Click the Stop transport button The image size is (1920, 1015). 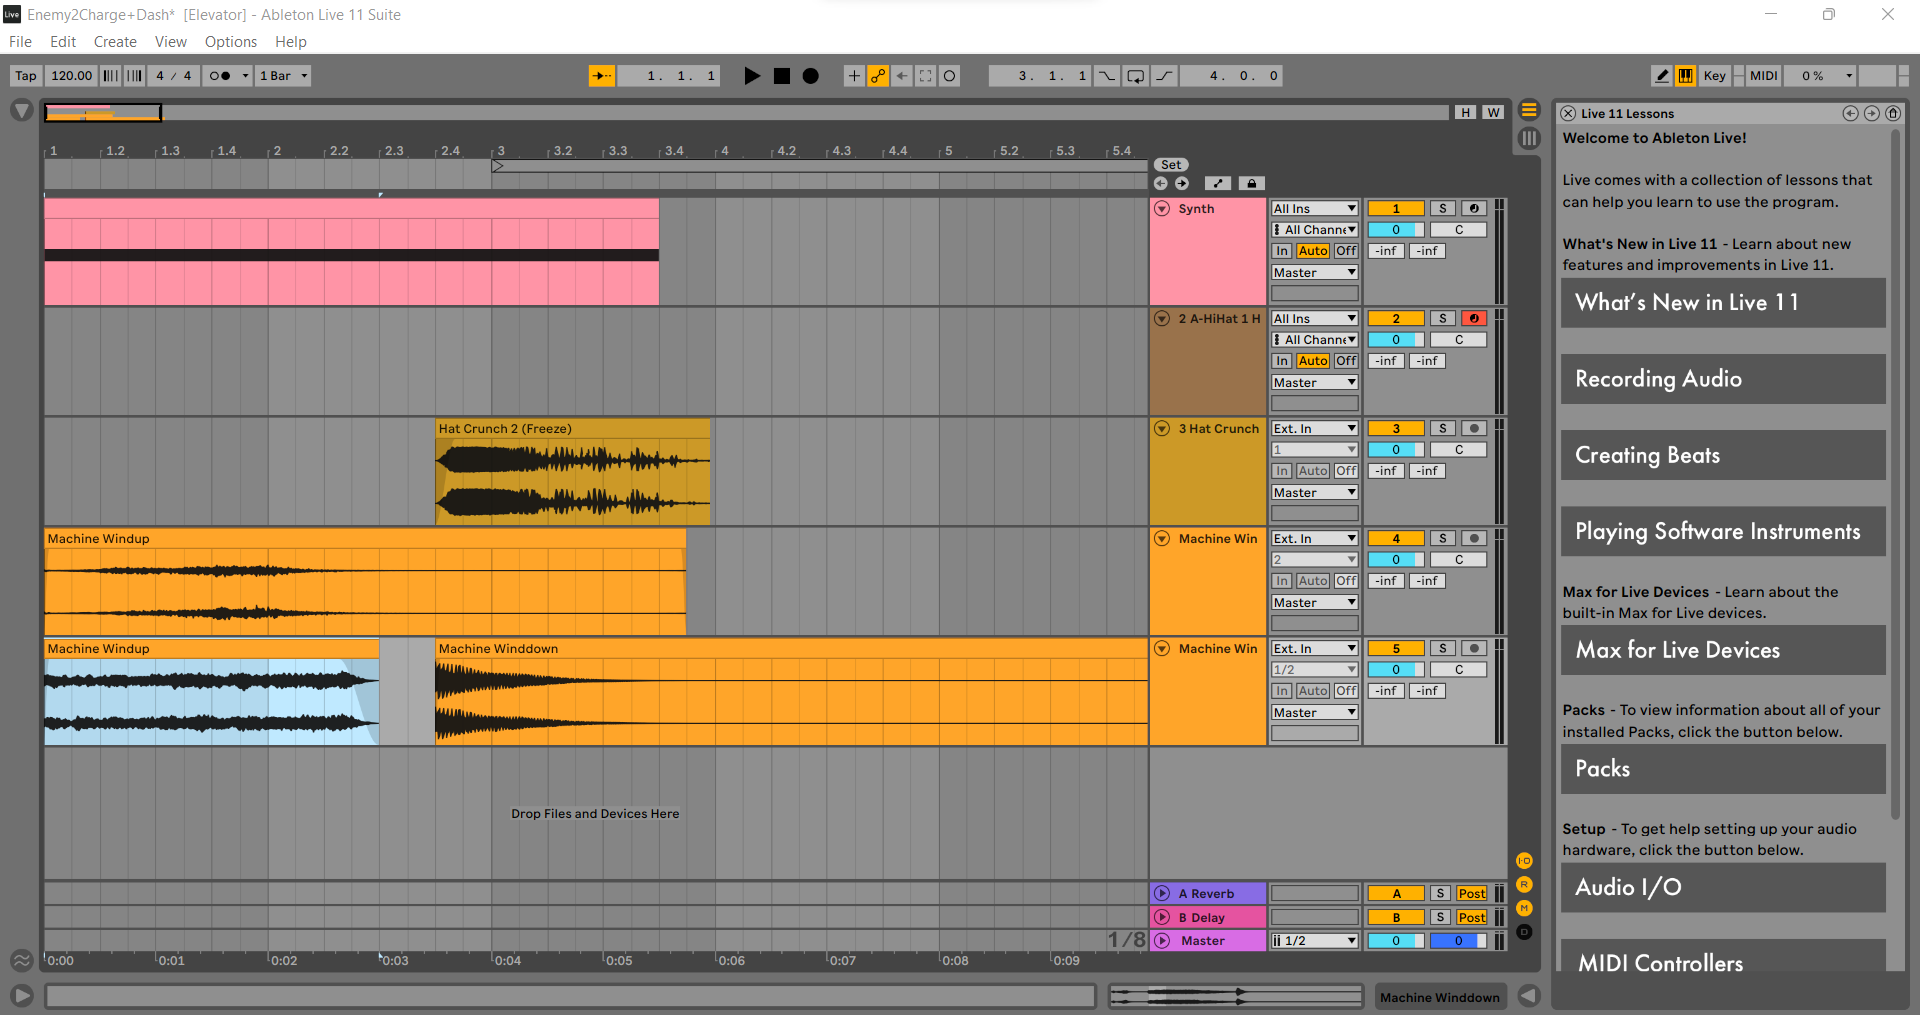coord(782,76)
